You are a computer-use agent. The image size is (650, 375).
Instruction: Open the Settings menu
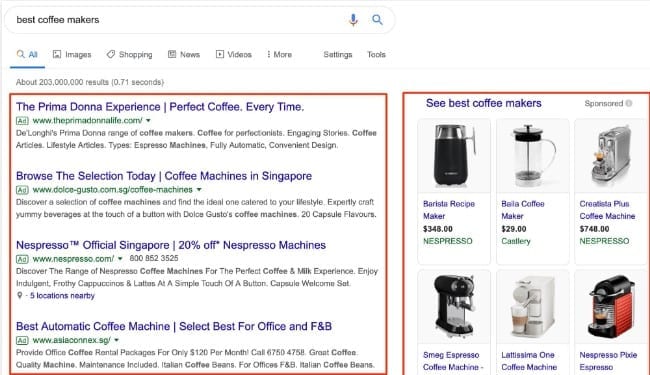pyautogui.click(x=337, y=54)
